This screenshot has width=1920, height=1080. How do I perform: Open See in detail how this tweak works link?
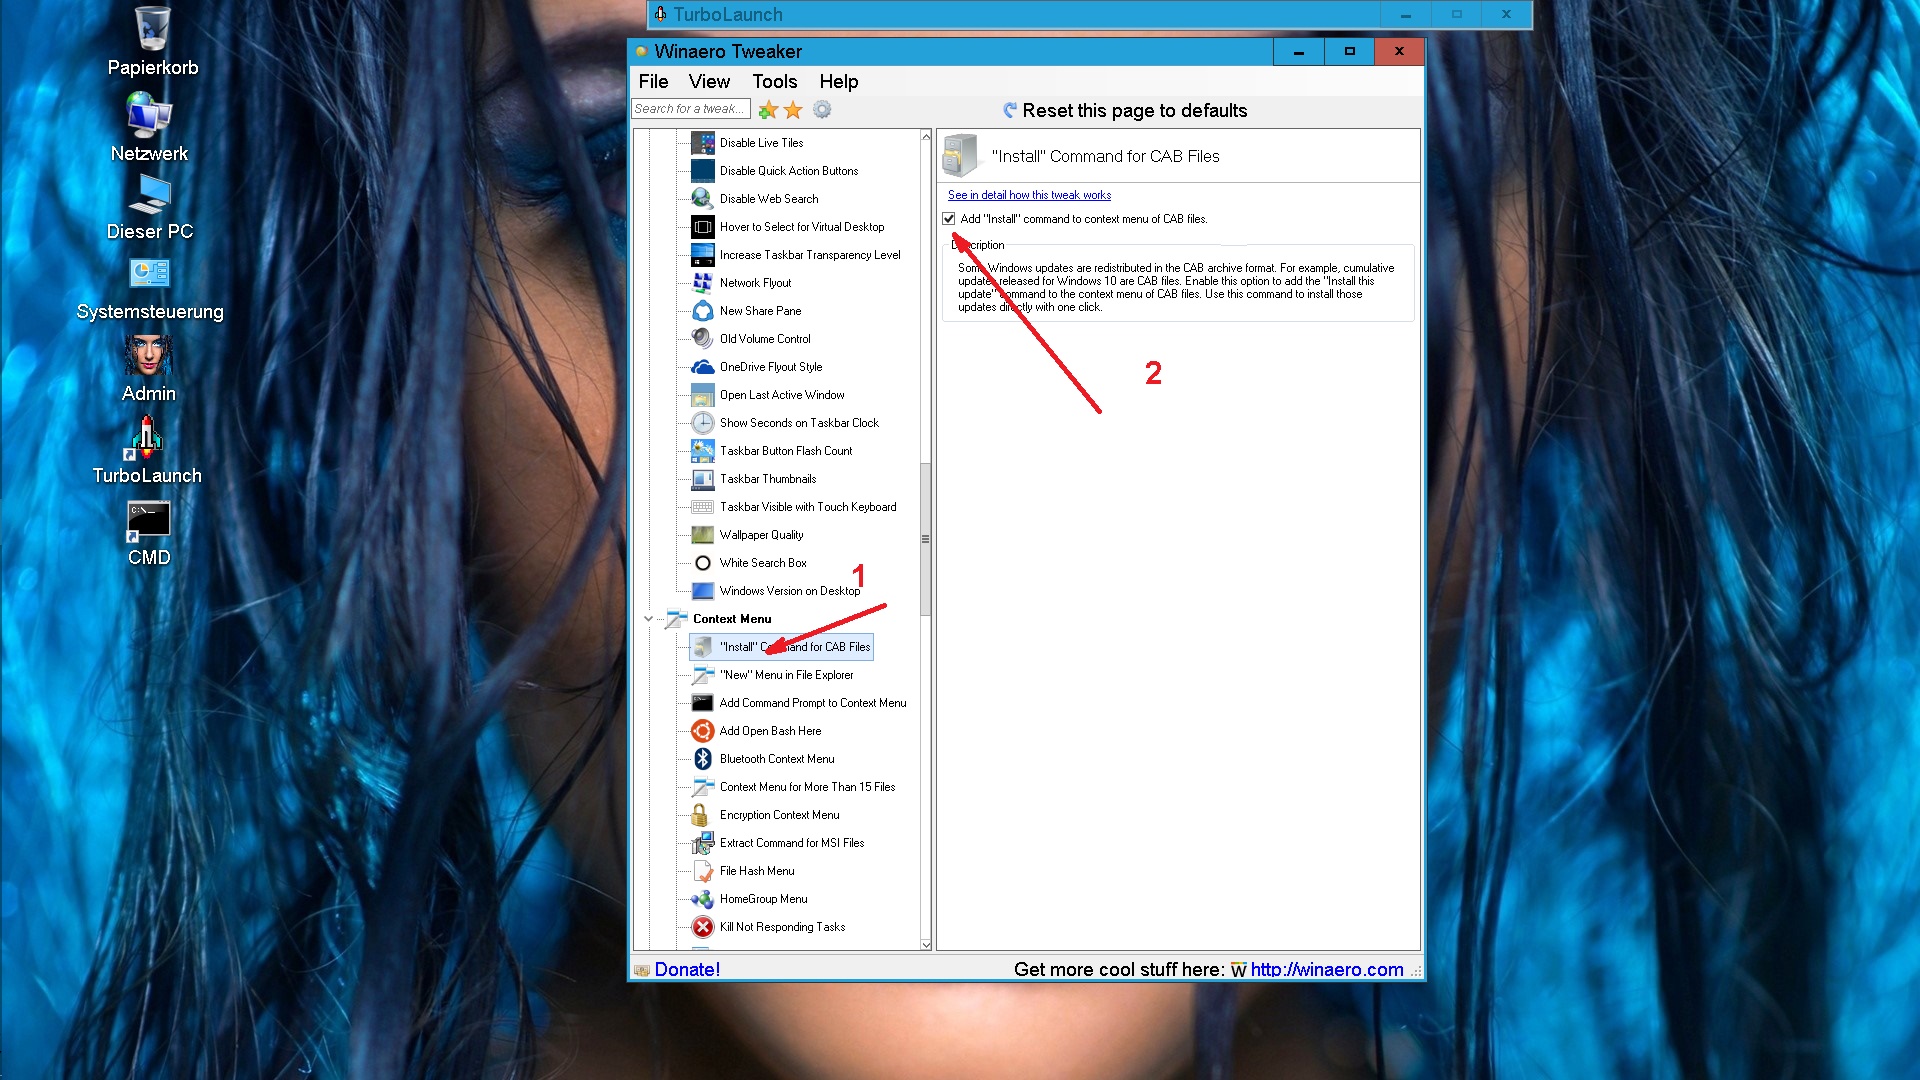(x=1029, y=195)
